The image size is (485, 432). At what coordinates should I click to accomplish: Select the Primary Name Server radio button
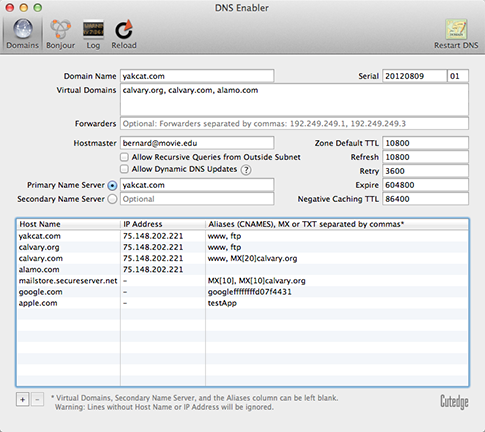point(112,185)
